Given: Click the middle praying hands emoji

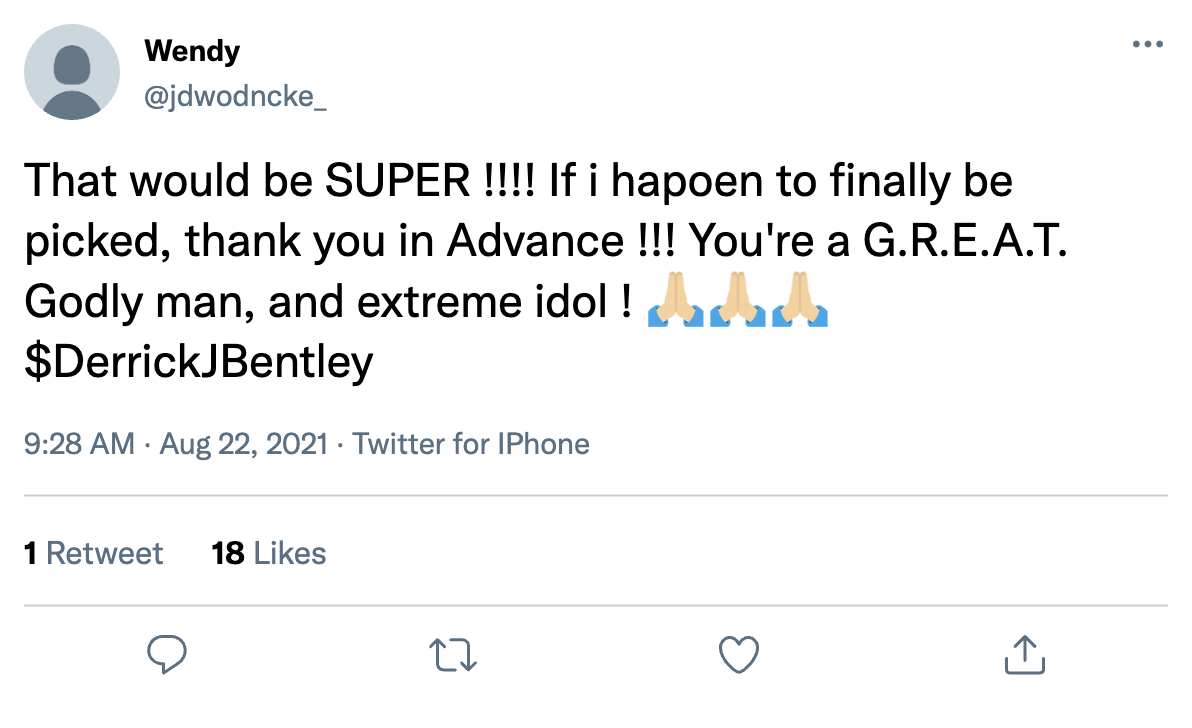Looking at the screenshot, I should click(737, 300).
